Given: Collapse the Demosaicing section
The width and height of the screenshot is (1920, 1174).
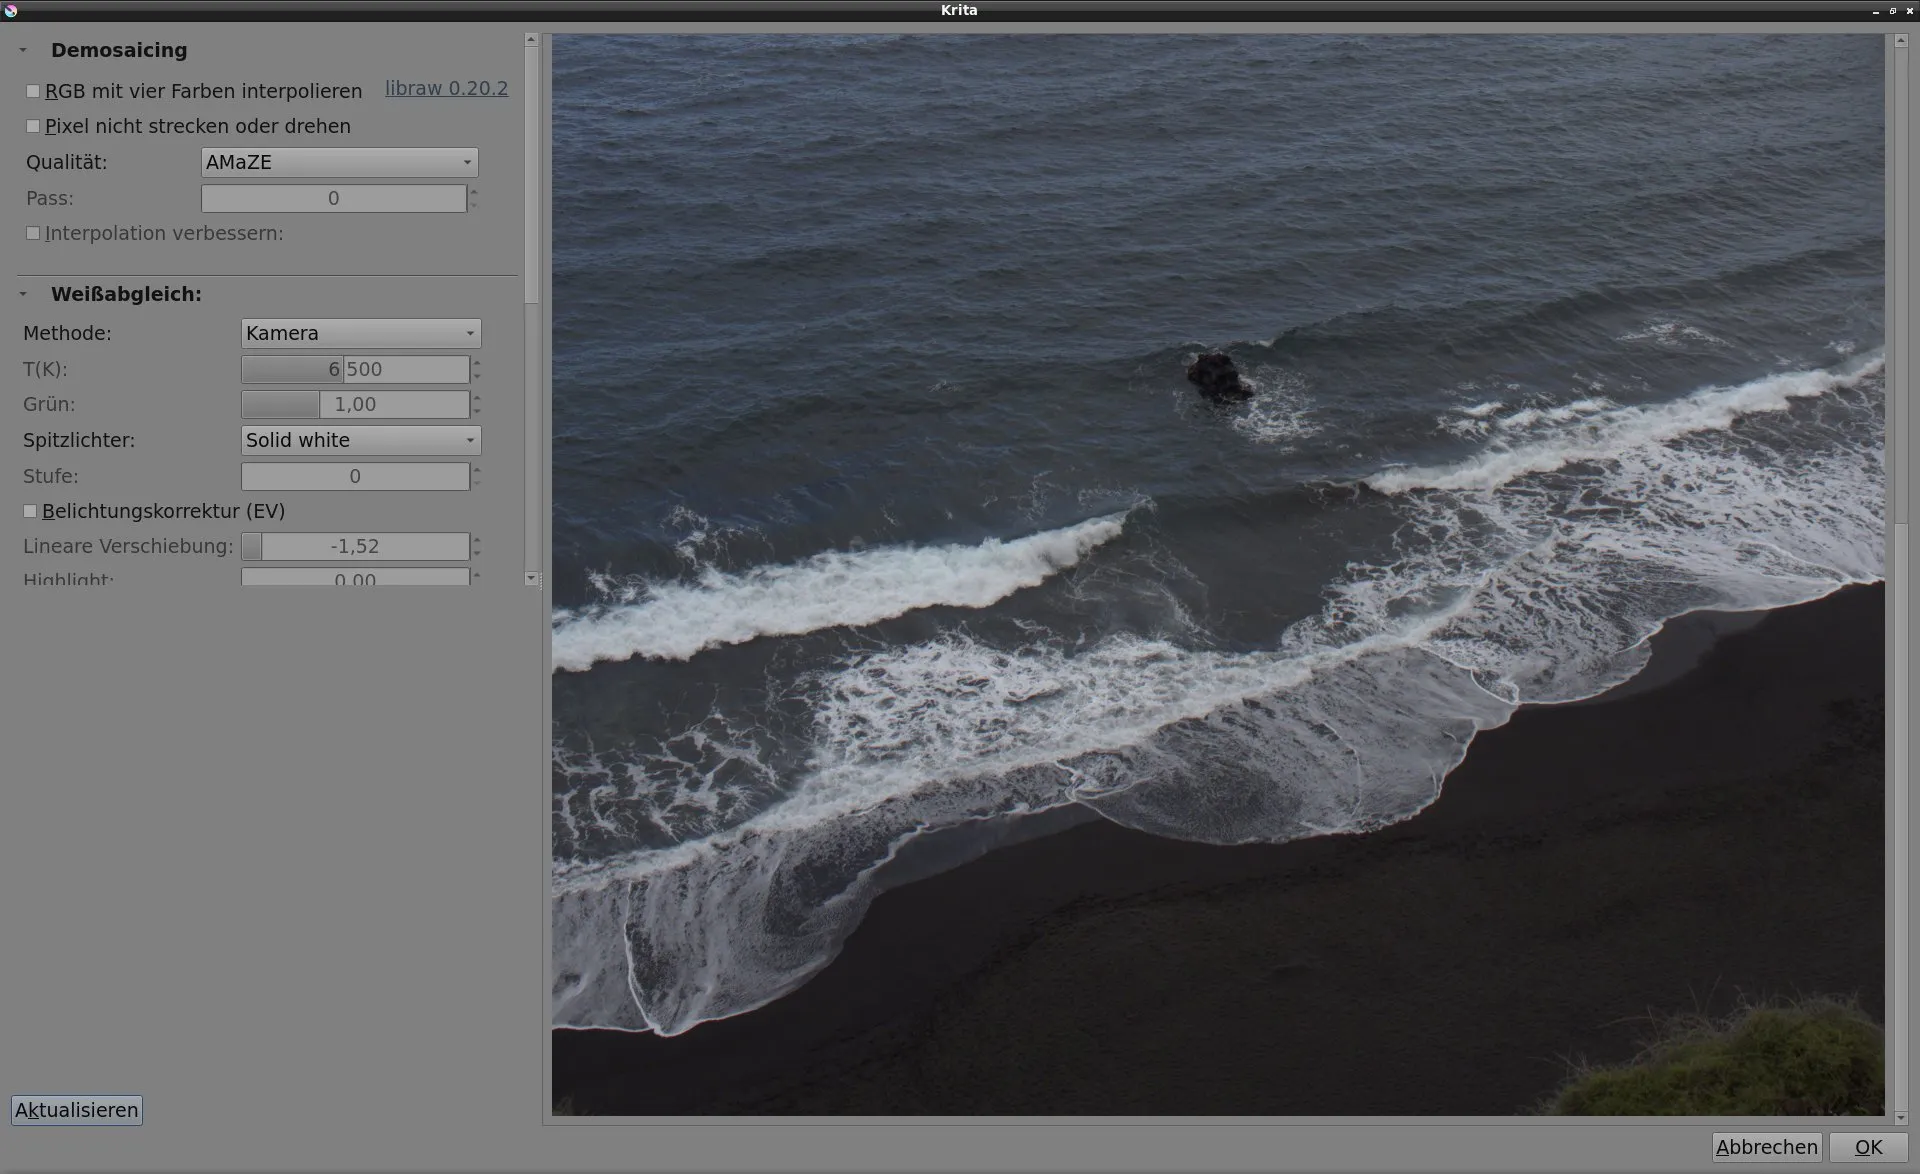Looking at the screenshot, I should coord(23,50).
